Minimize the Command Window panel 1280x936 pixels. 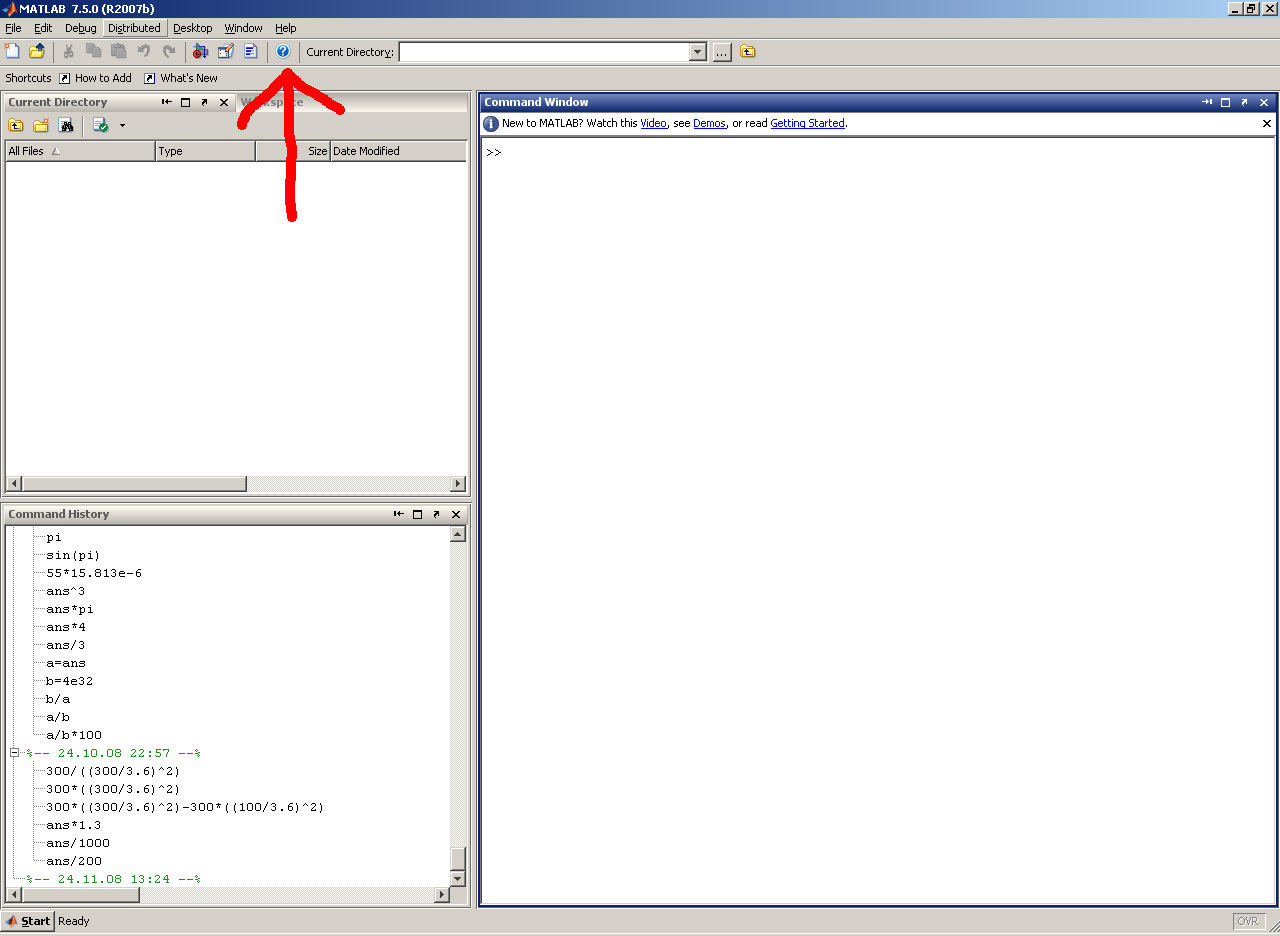coord(1207,102)
